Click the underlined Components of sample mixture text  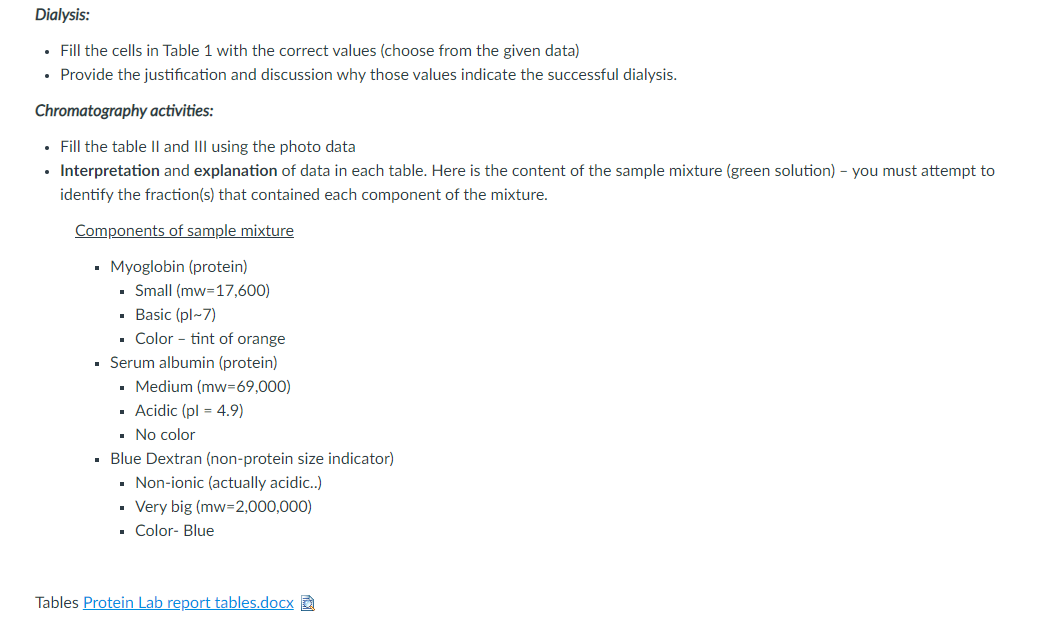click(x=184, y=231)
